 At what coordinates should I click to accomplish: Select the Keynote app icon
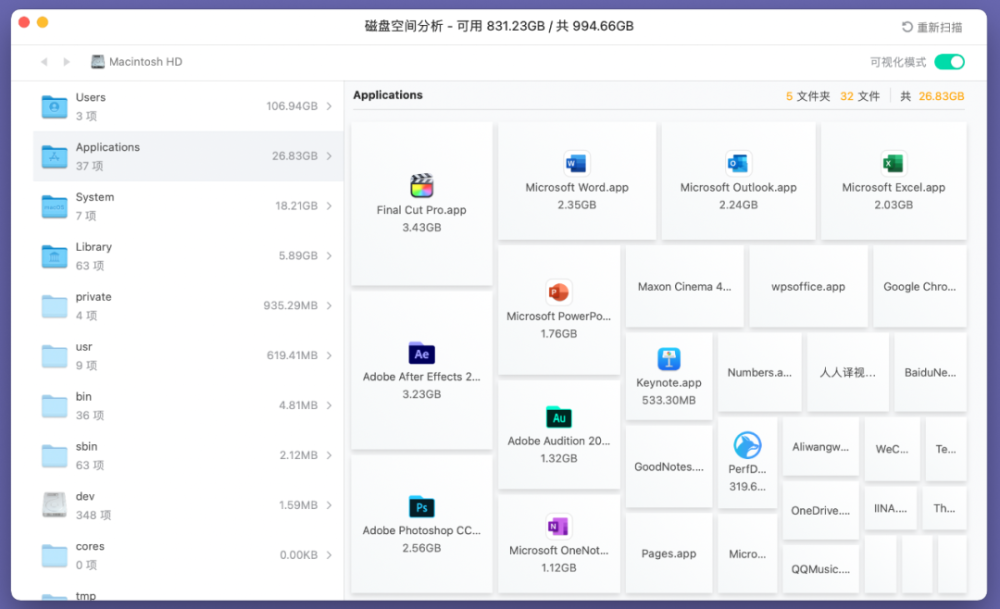click(x=669, y=360)
